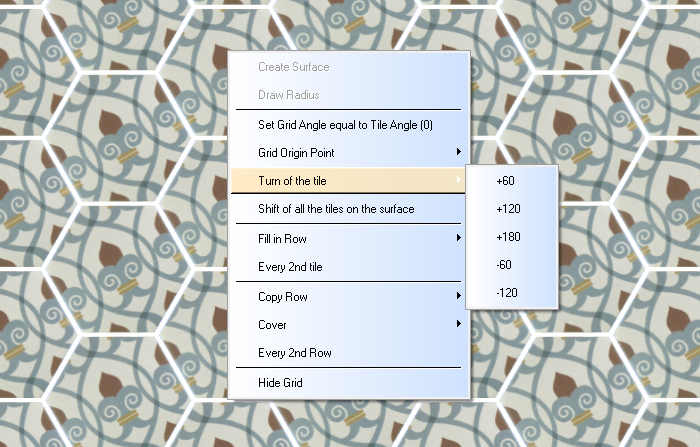Click the Cover menu entry
The width and height of the screenshot is (700, 447).
tap(272, 325)
